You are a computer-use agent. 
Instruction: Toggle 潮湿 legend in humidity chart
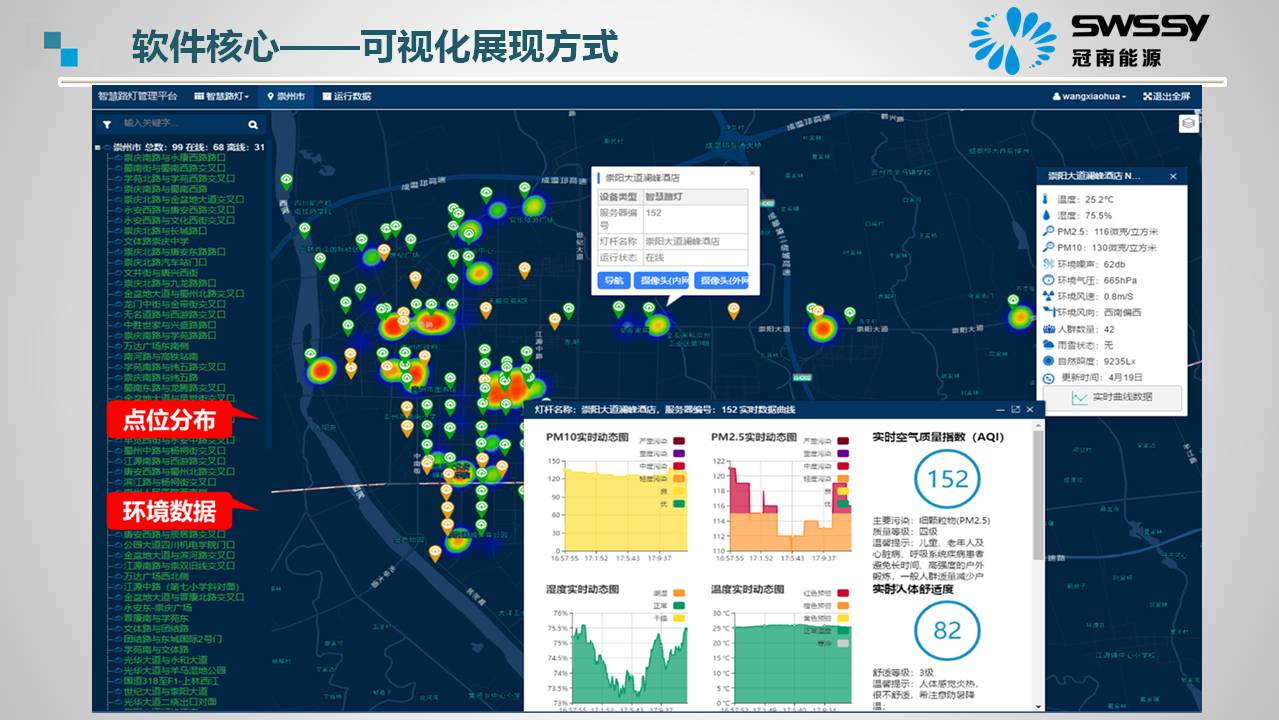point(679,592)
